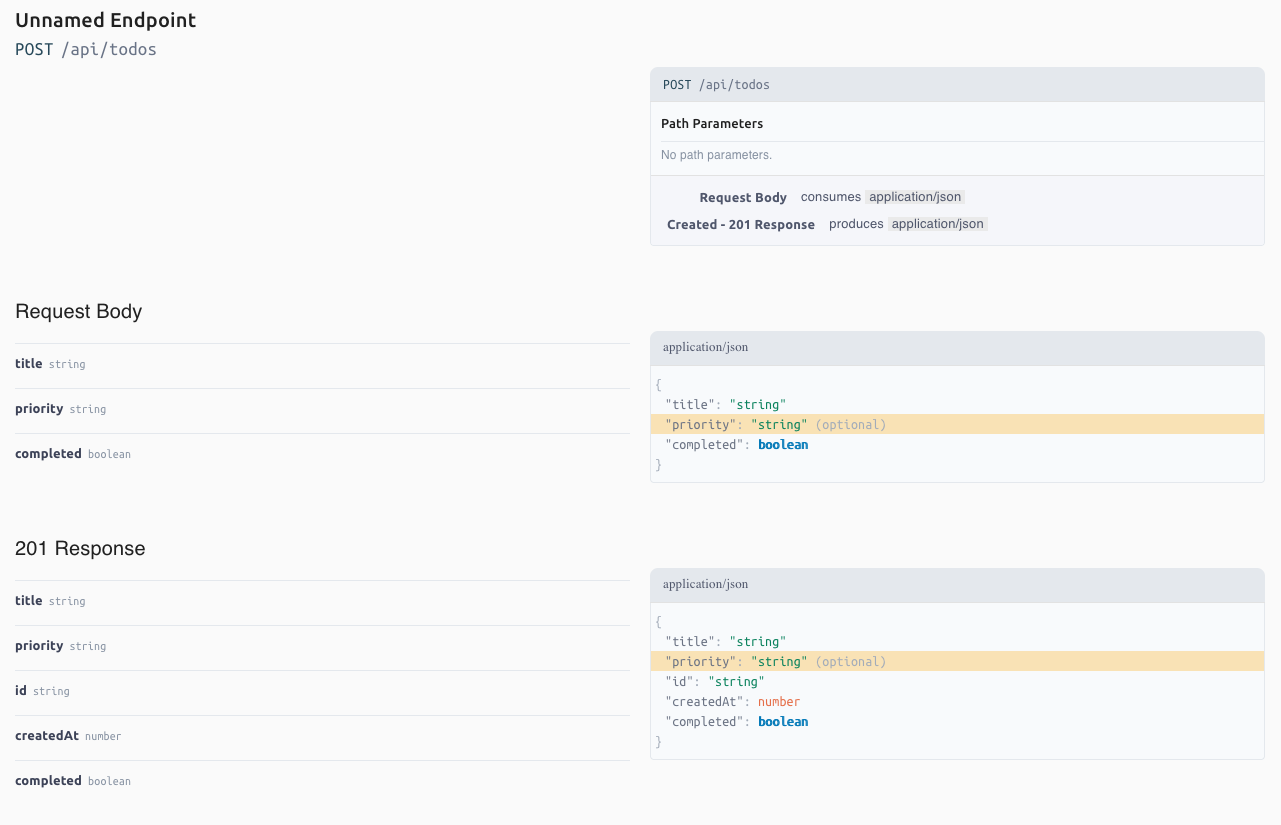Click the application/json badge next to consumes
Viewport: 1281px width, 825px height.
coord(916,198)
